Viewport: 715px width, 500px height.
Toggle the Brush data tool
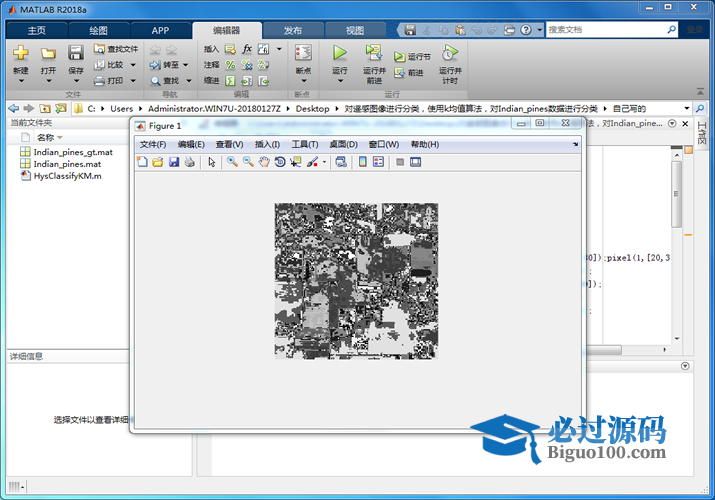tap(313, 162)
